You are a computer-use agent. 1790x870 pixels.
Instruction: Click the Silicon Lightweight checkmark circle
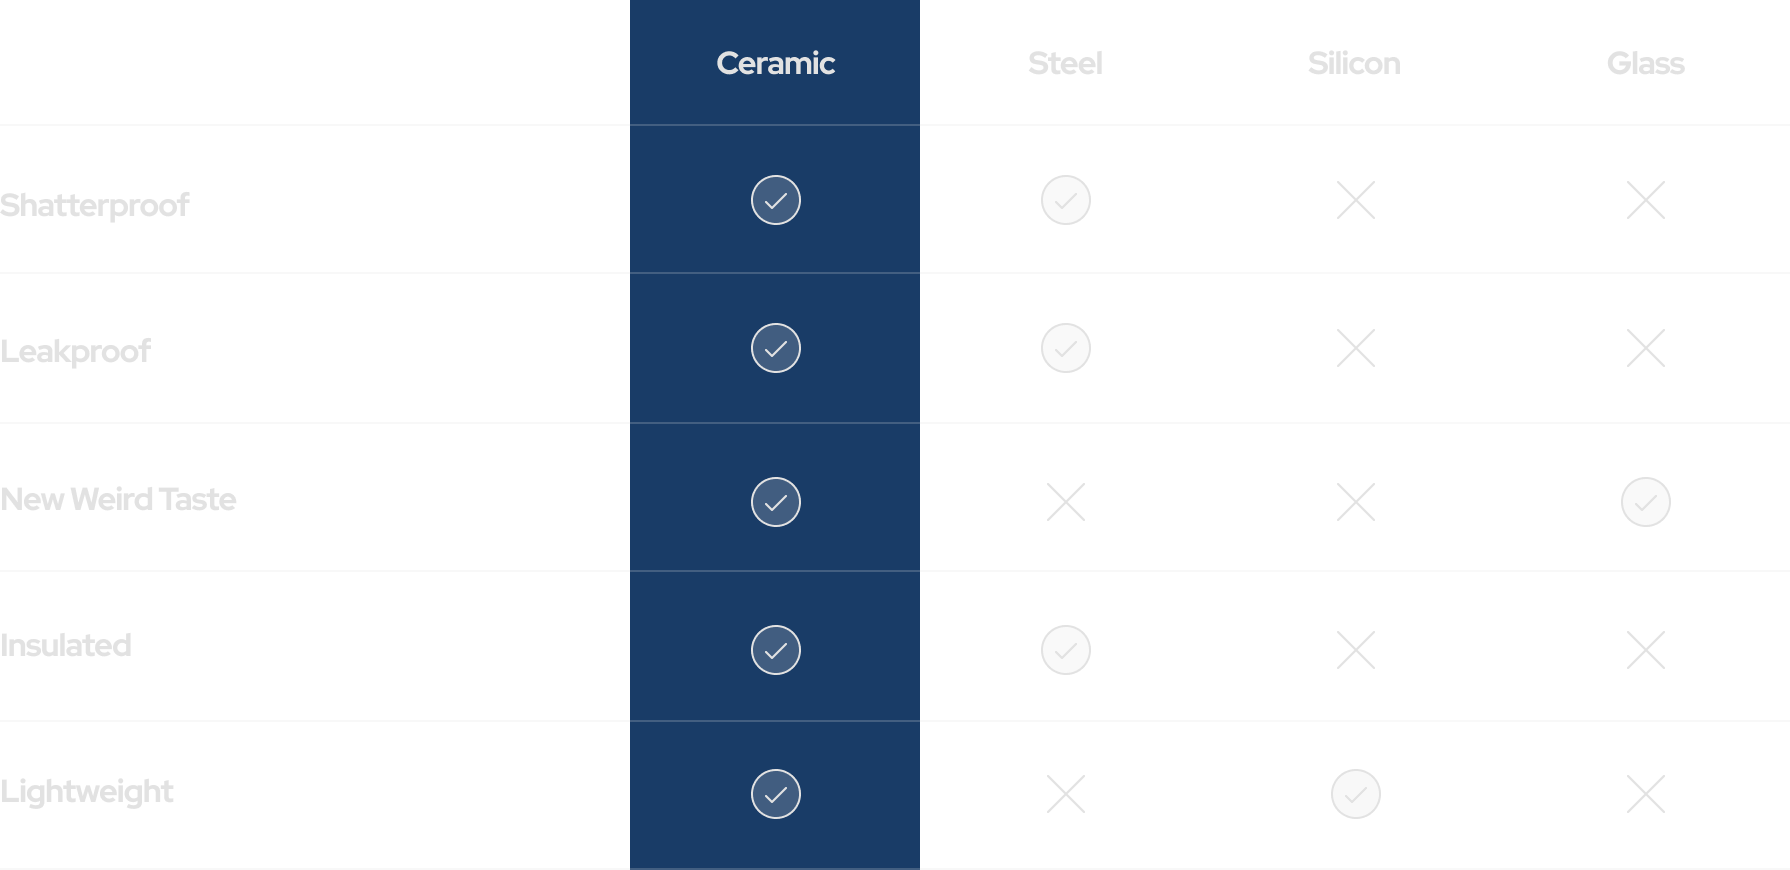pyautogui.click(x=1355, y=794)
